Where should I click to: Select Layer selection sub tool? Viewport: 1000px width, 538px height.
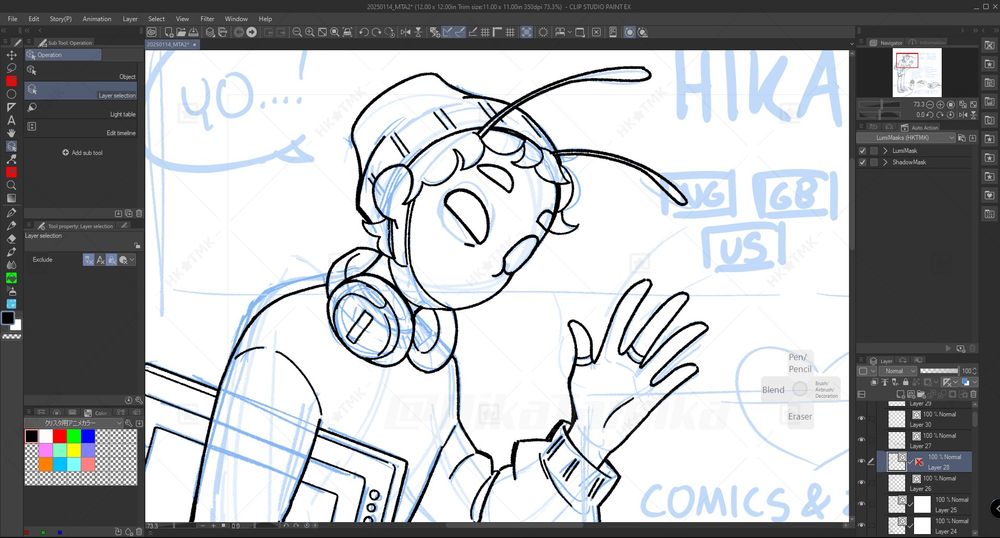click(x=81, y=91)
